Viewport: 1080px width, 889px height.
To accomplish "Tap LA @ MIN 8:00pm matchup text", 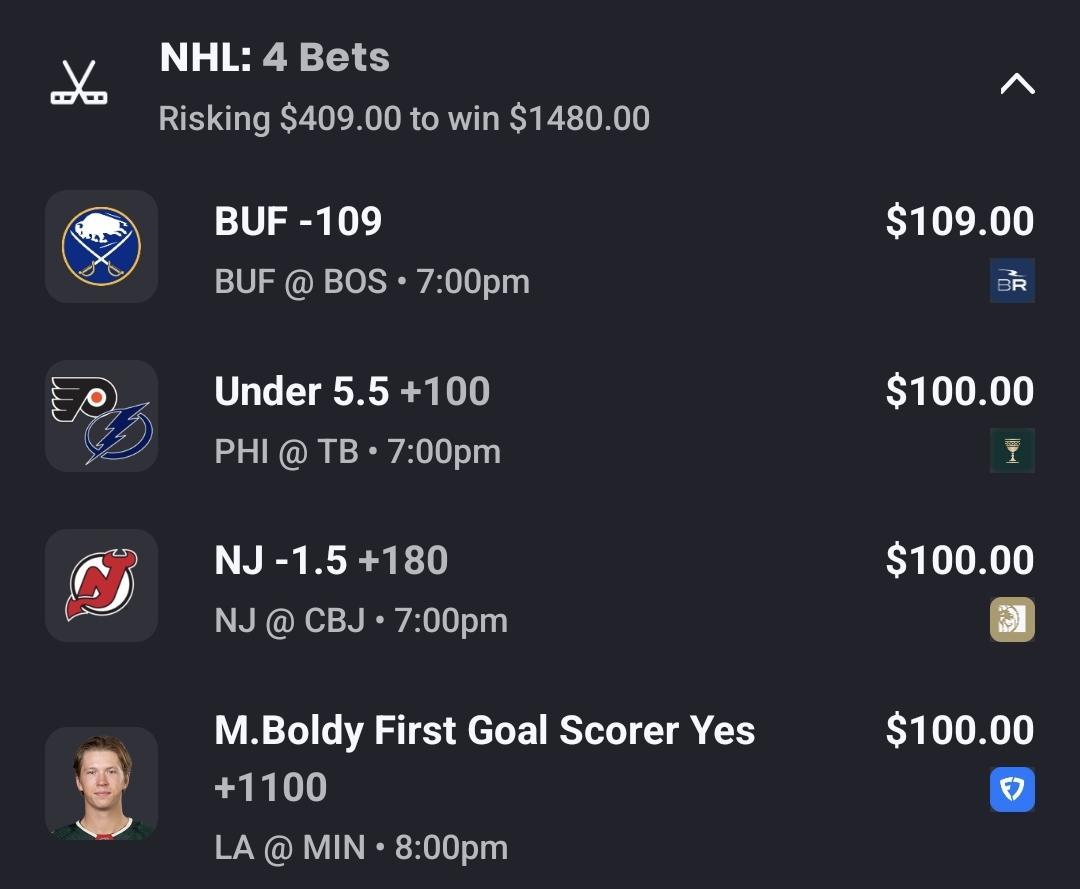I will [360, 848].
